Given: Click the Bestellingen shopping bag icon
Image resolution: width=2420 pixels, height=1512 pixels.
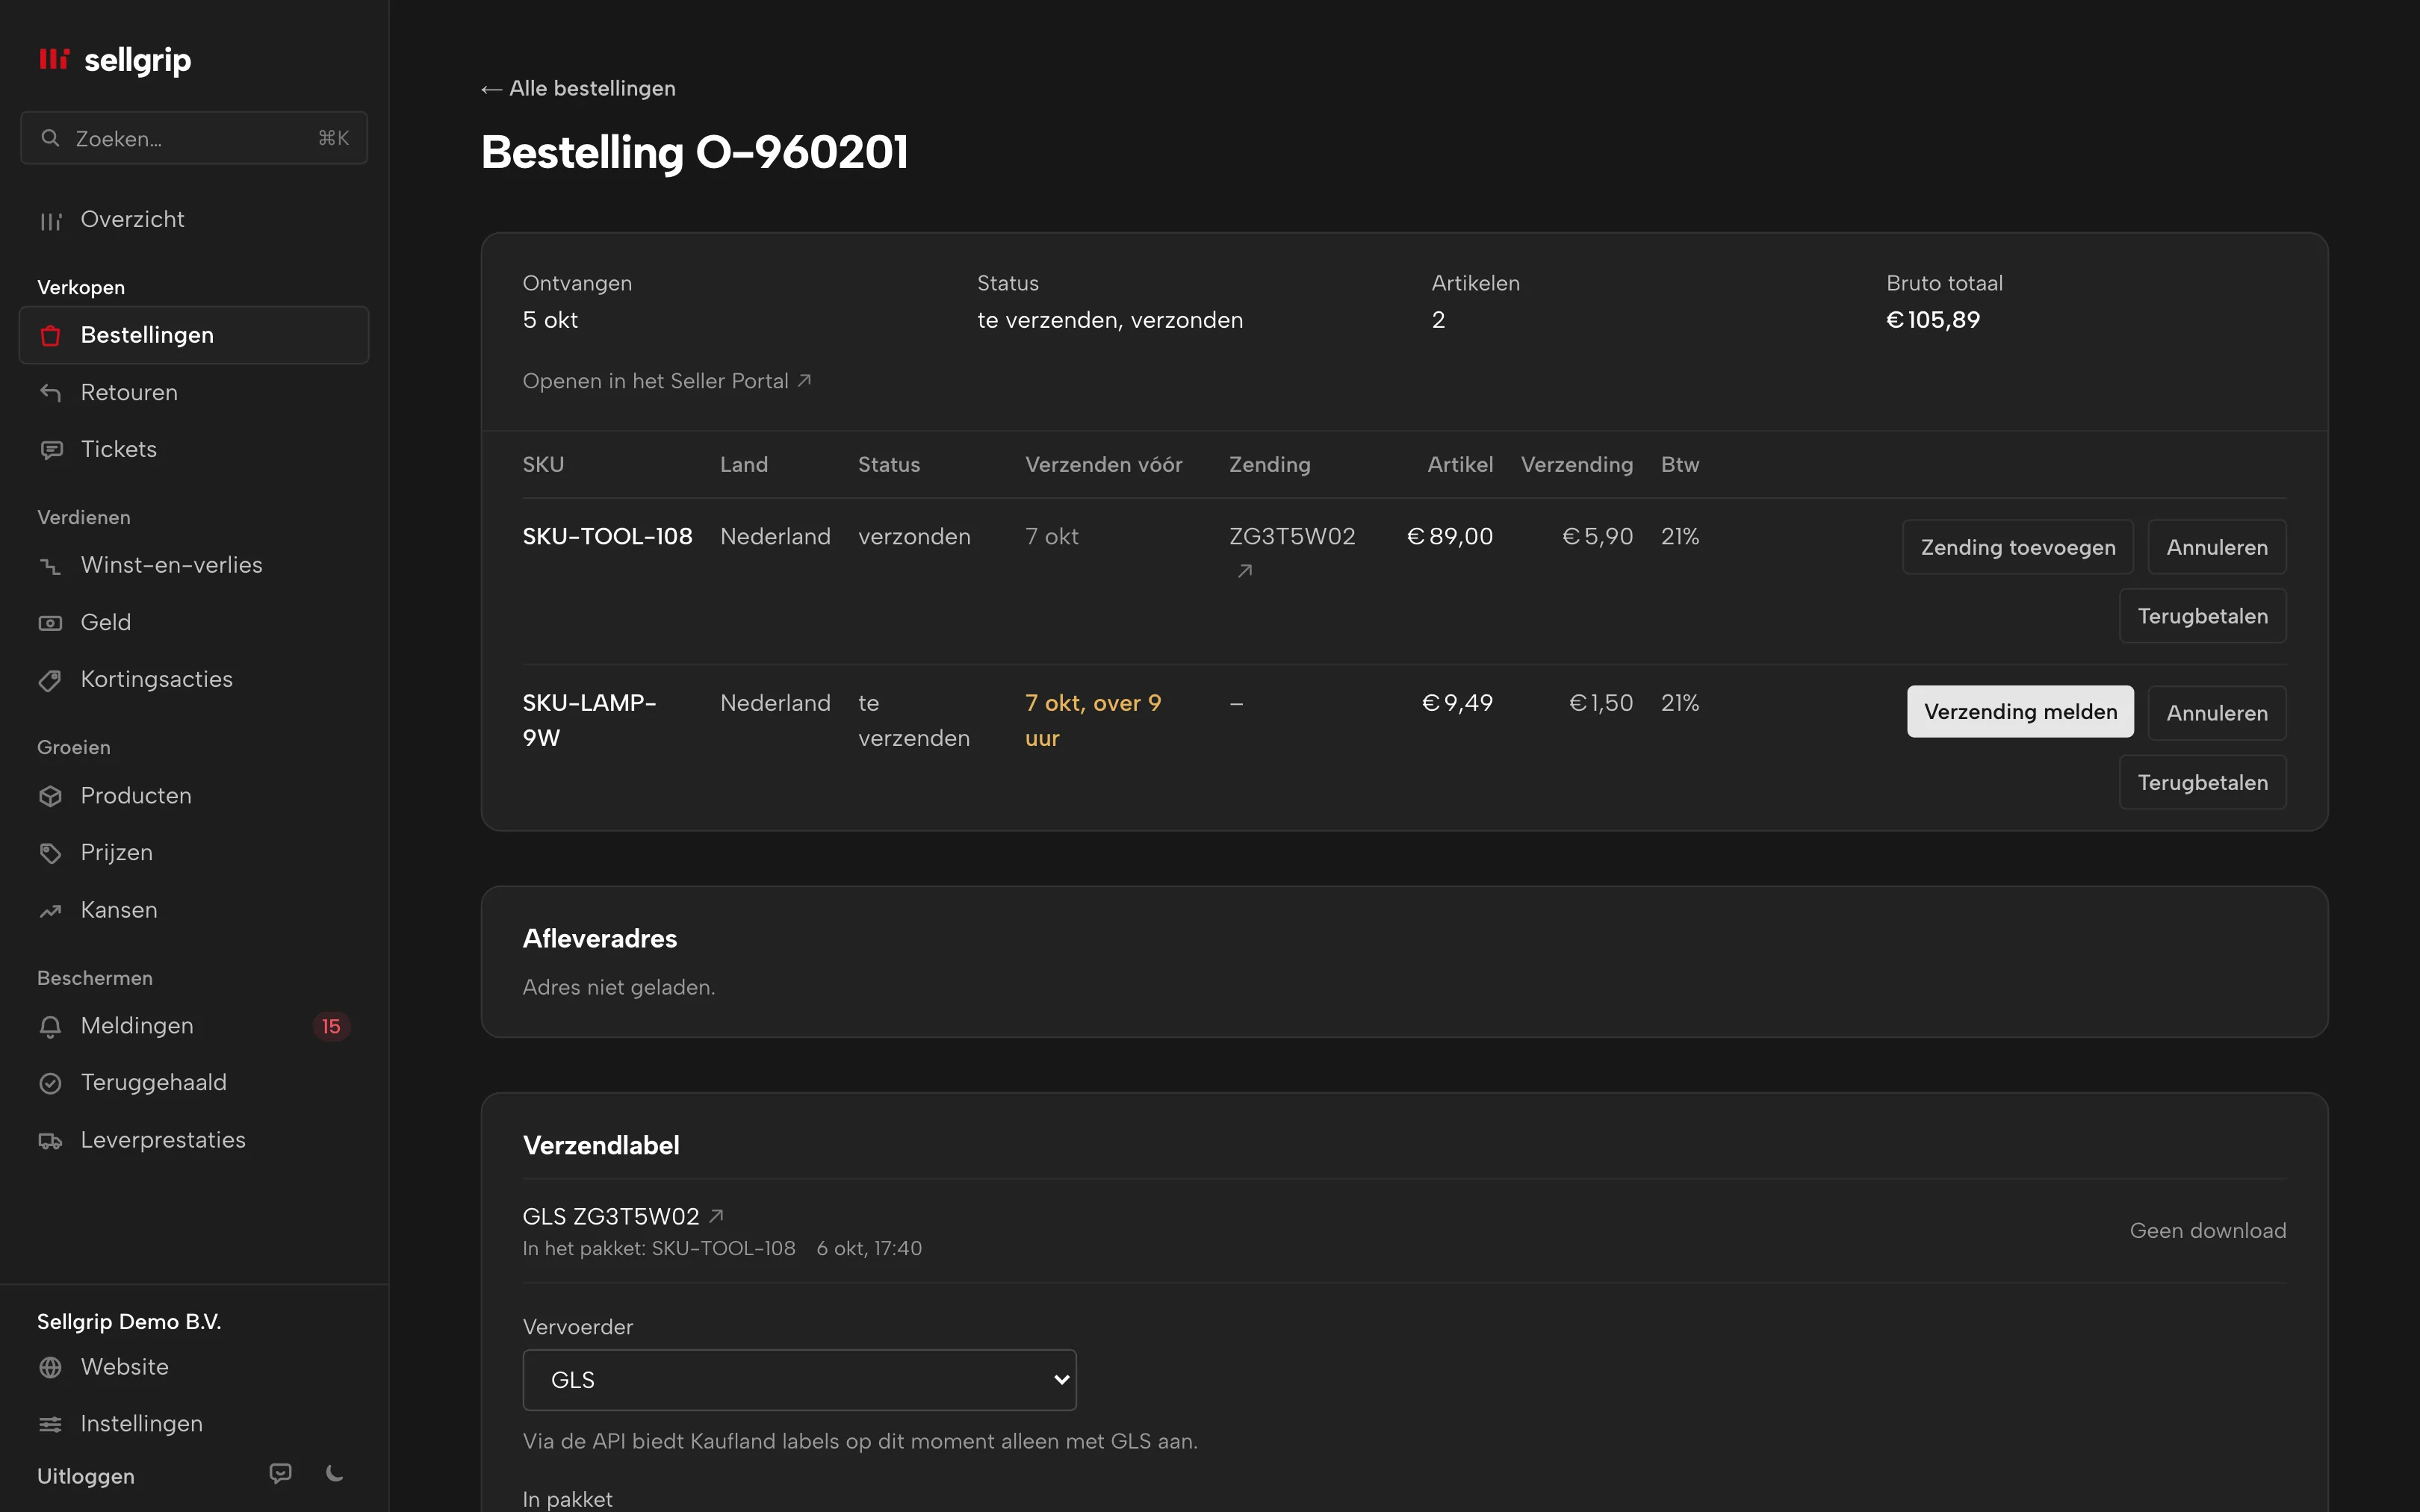Looking at the screenshot, I should 51,336.
